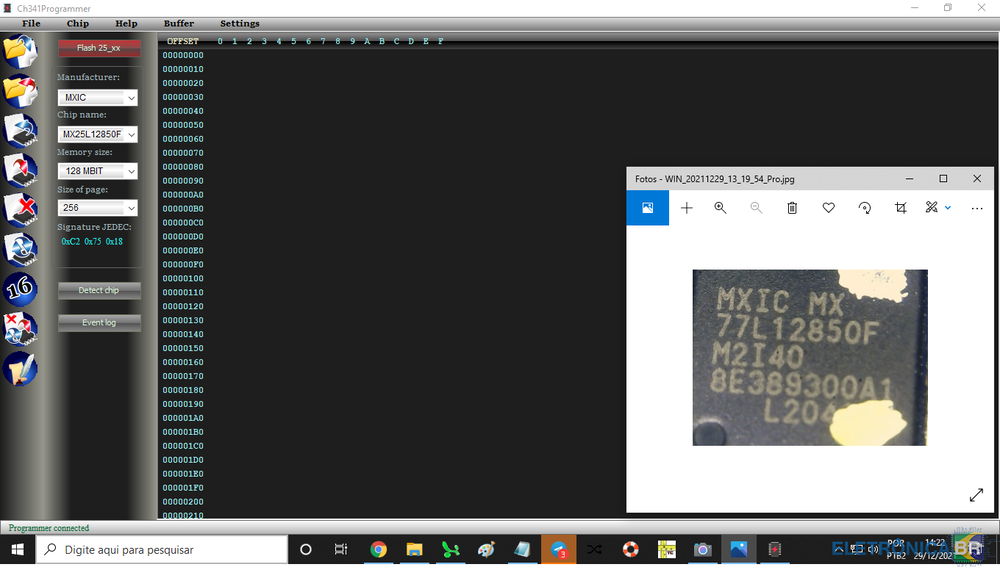Click the open file folder icon in sidebar
The image size is (1000, 567).
click(20, 51)
